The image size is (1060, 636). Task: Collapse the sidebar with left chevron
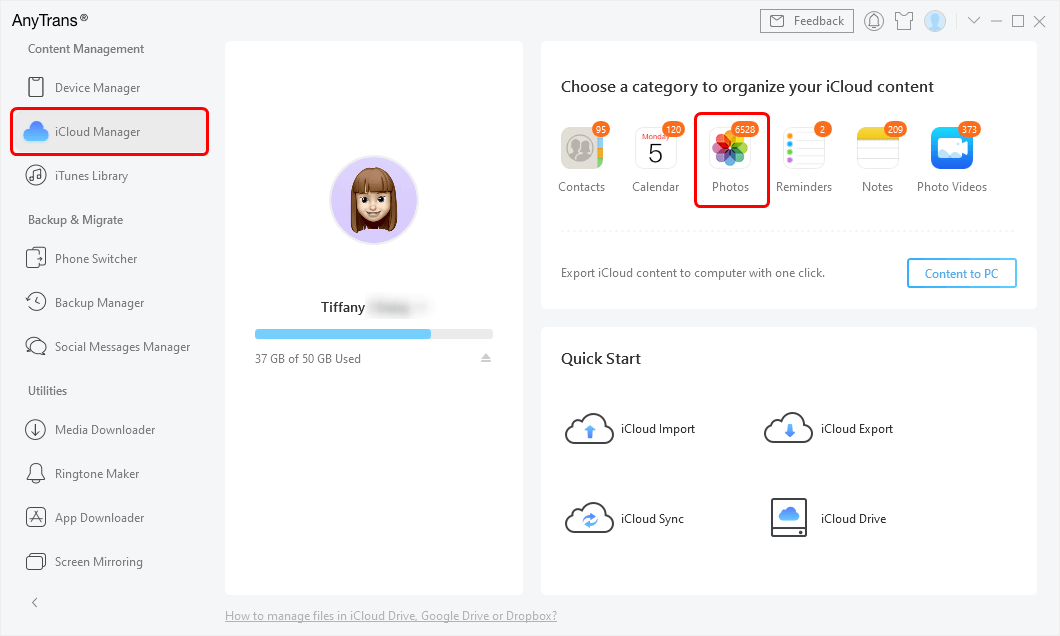(x=34, y=602)
